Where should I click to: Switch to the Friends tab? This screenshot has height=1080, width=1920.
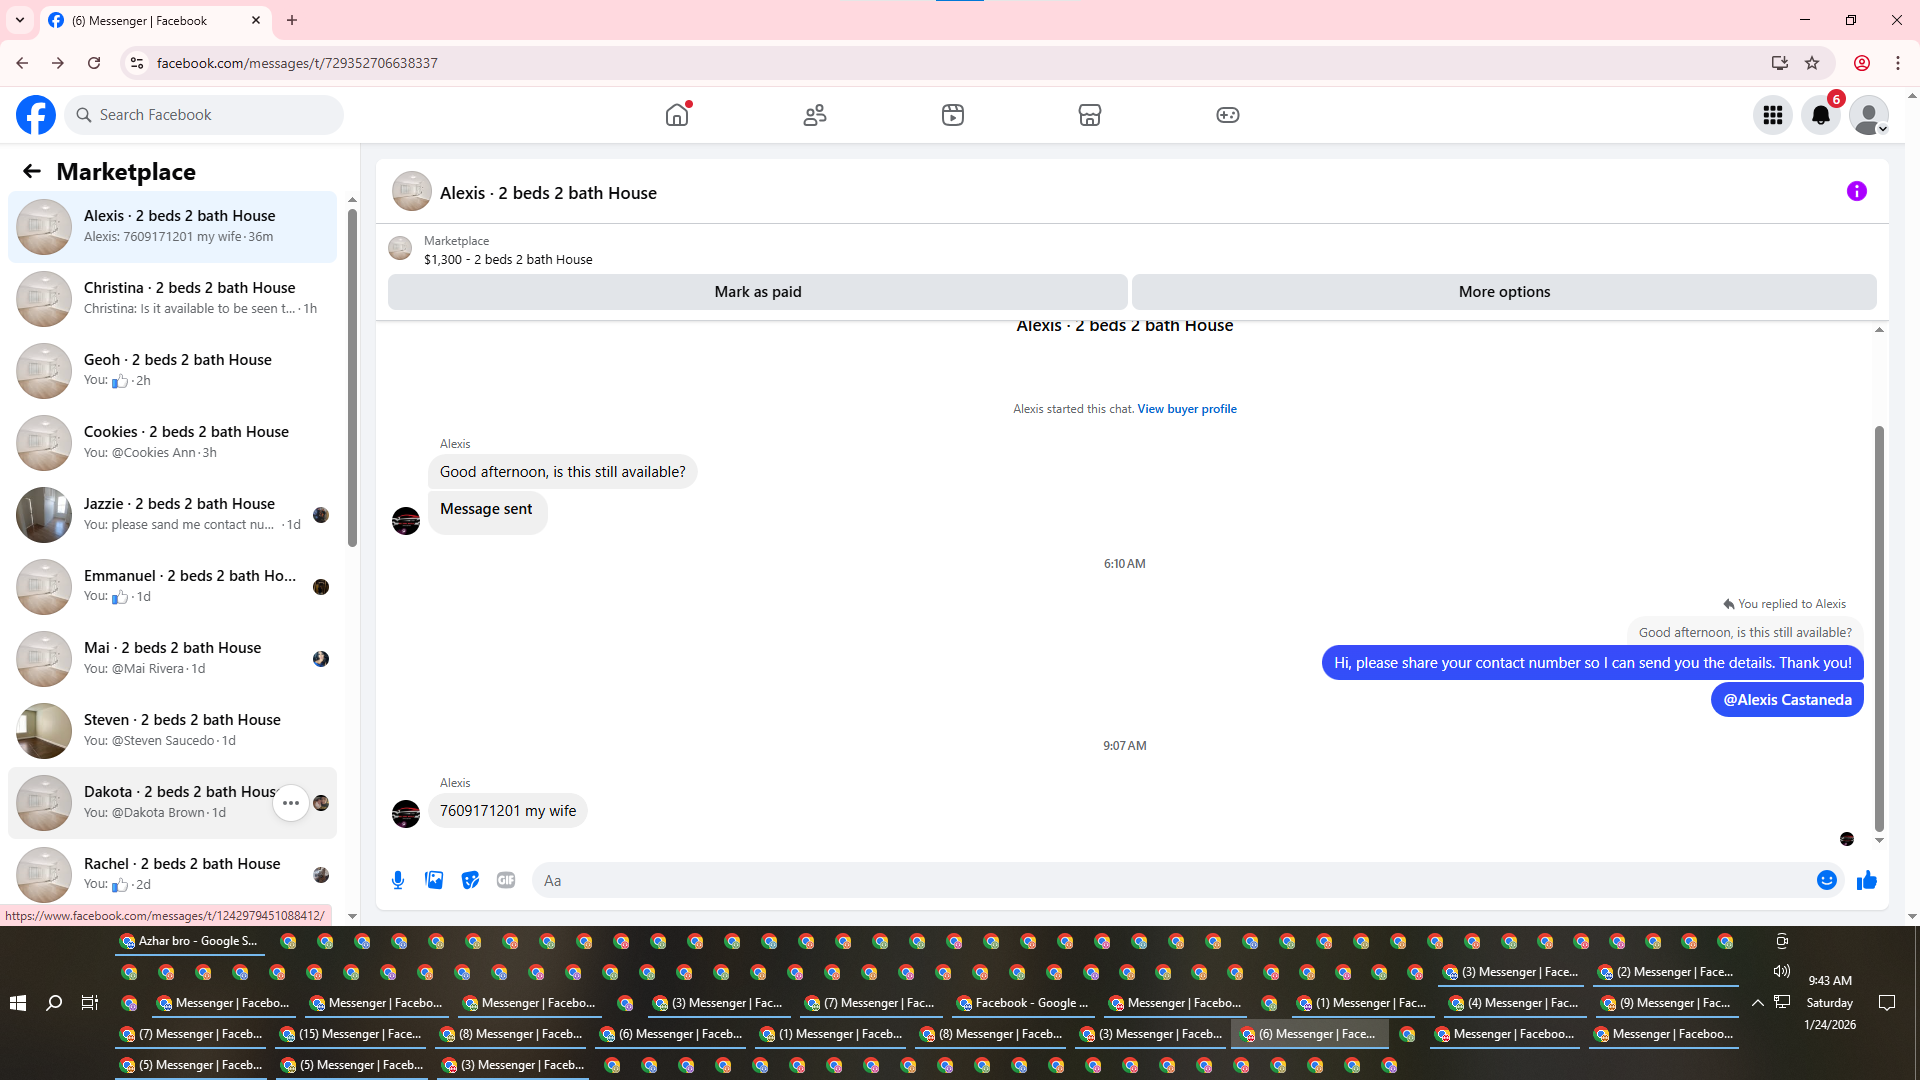815,115
